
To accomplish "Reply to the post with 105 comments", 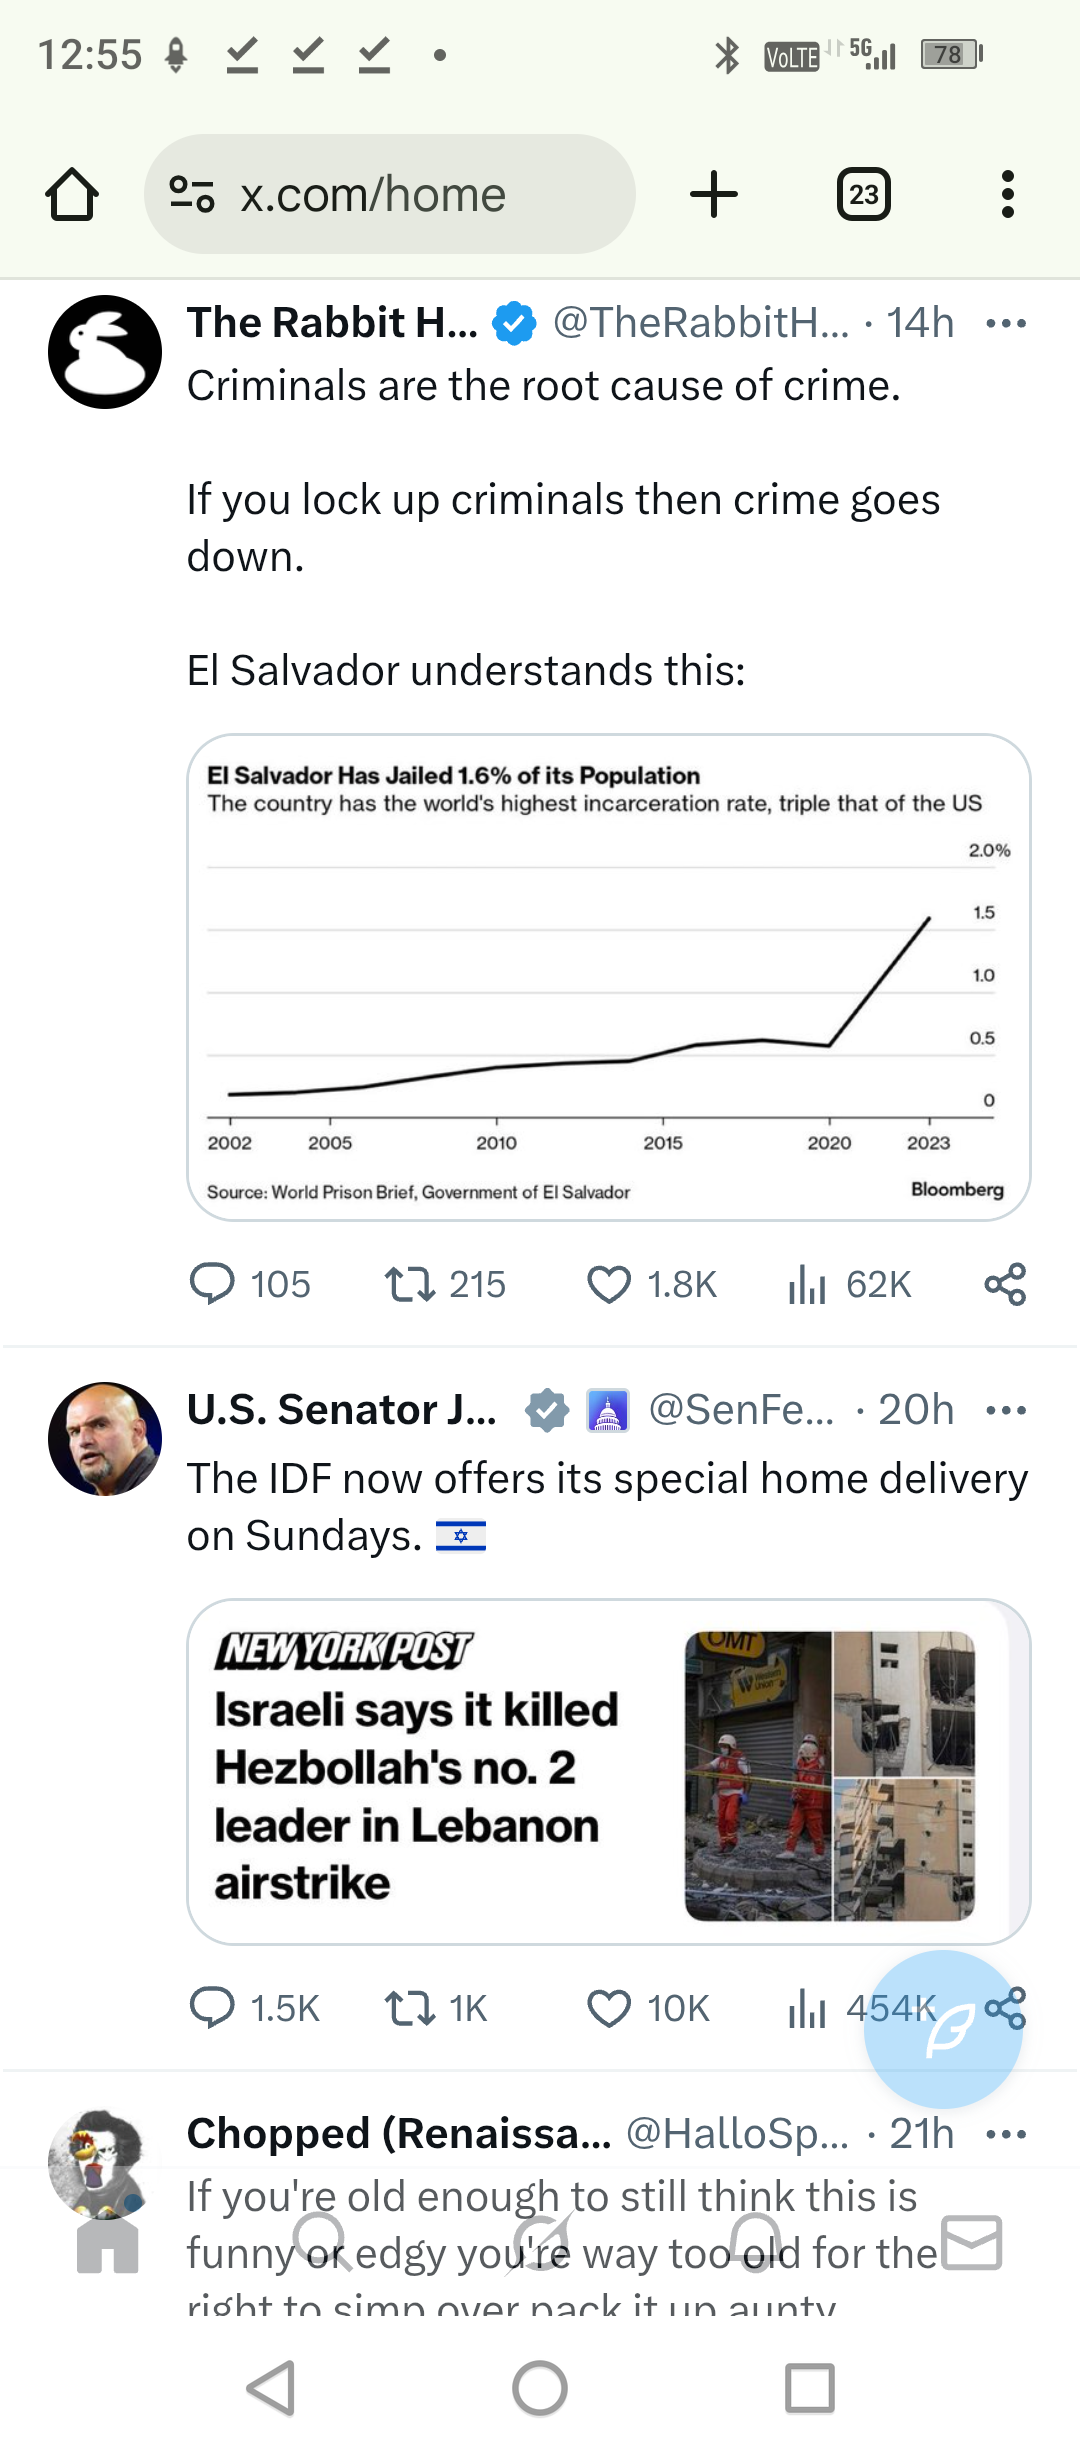I will coord(212,1285).
